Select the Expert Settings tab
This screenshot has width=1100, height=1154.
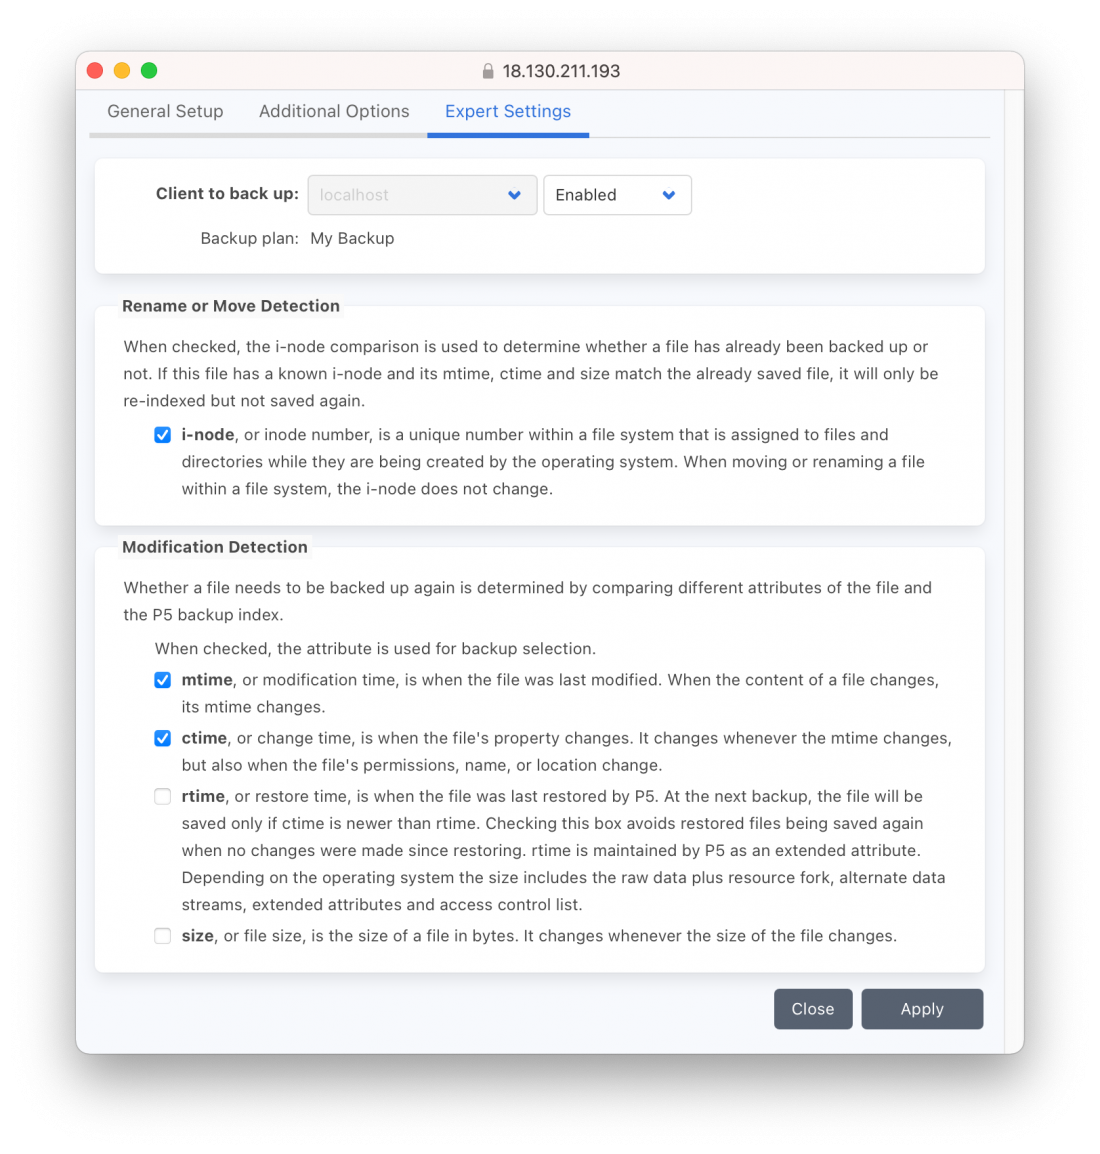tap(508, 111)
